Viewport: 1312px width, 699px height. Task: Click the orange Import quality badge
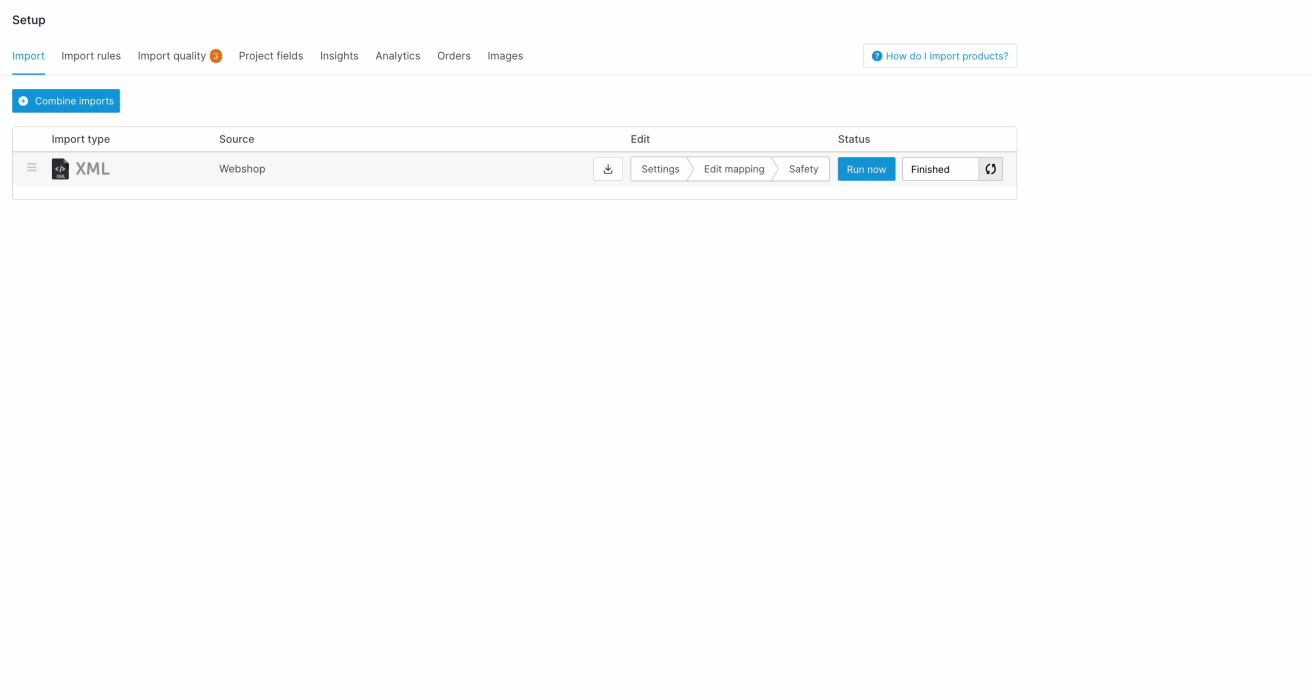(x=216, y=56)
